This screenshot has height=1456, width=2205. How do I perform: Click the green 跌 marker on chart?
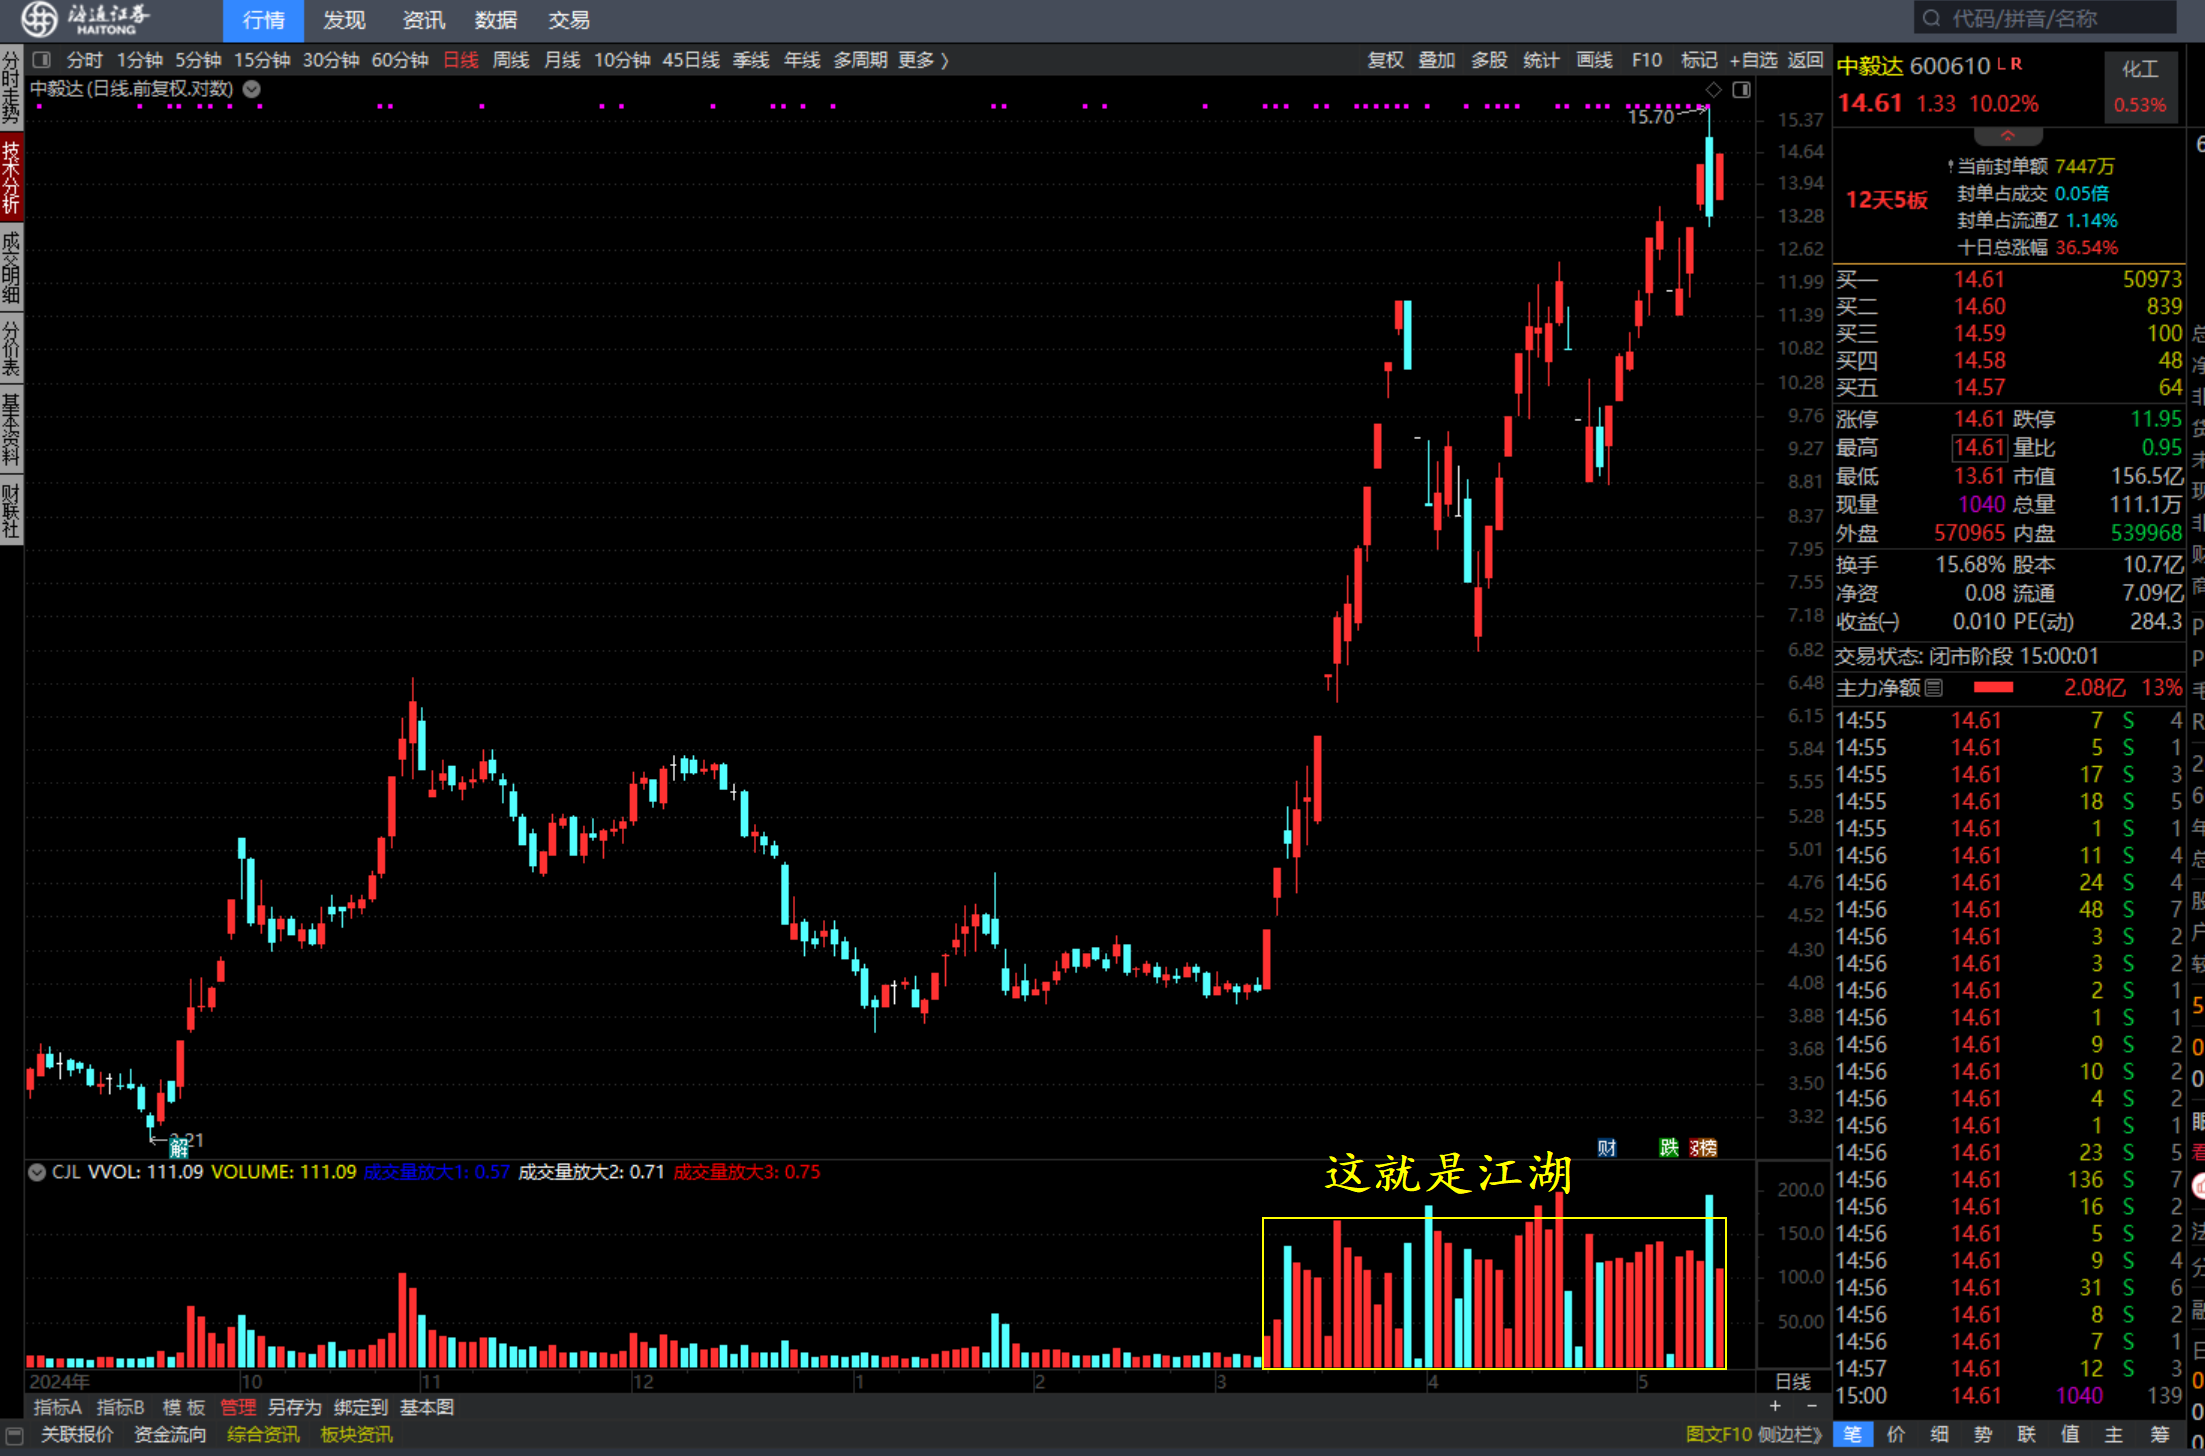click(1669, 1147)
